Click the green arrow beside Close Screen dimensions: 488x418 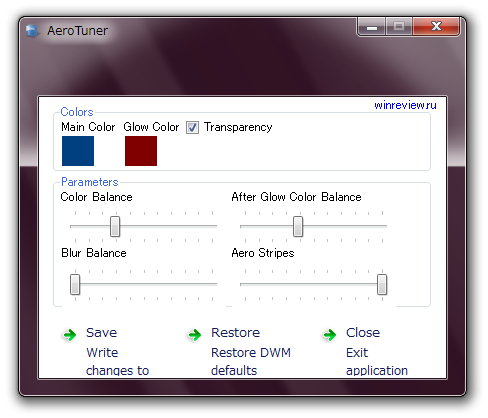click(330, 335)
